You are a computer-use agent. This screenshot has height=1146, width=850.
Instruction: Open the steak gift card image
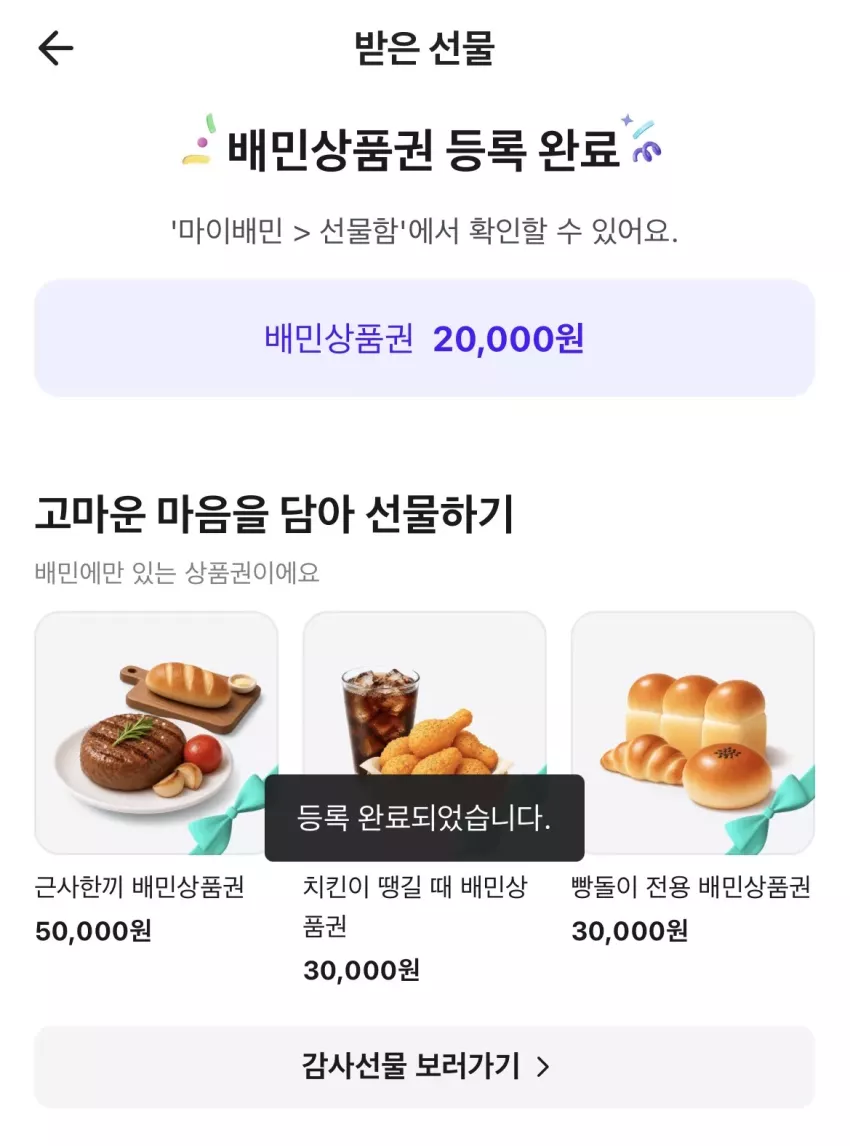coord(156,733)
